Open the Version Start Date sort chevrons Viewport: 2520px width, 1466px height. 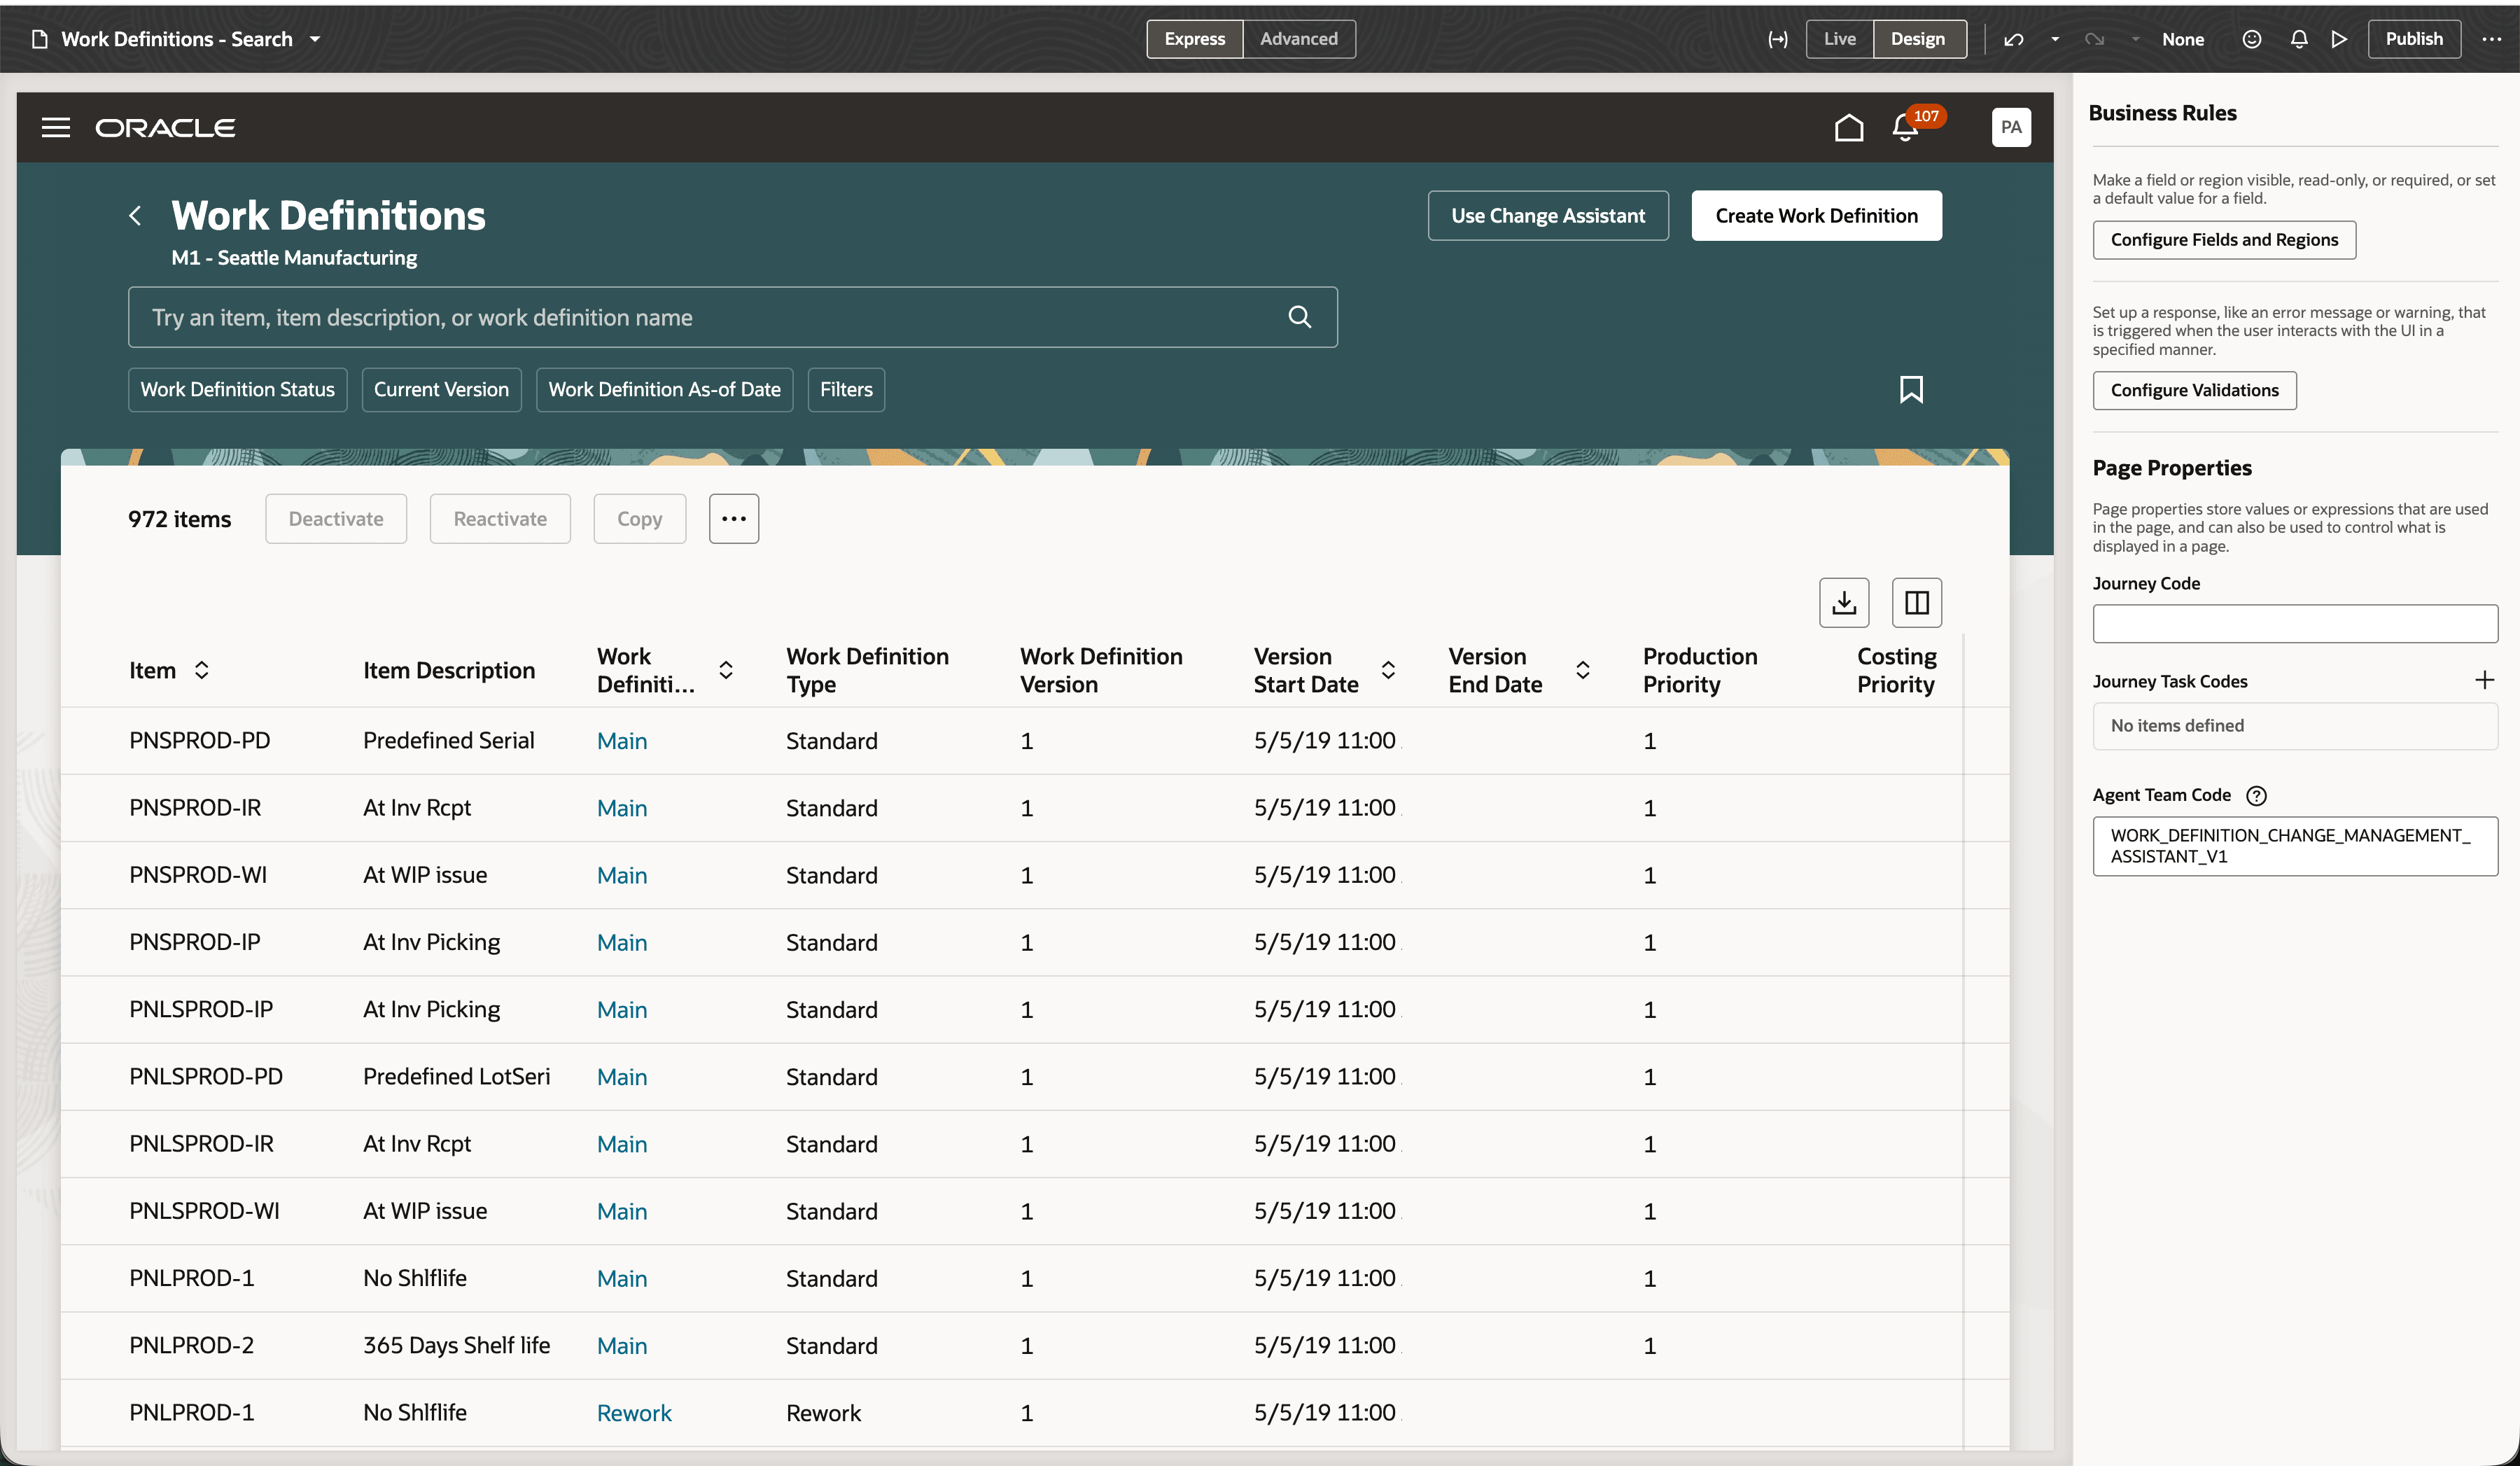pyautogui.click(x=1388, y=670)
